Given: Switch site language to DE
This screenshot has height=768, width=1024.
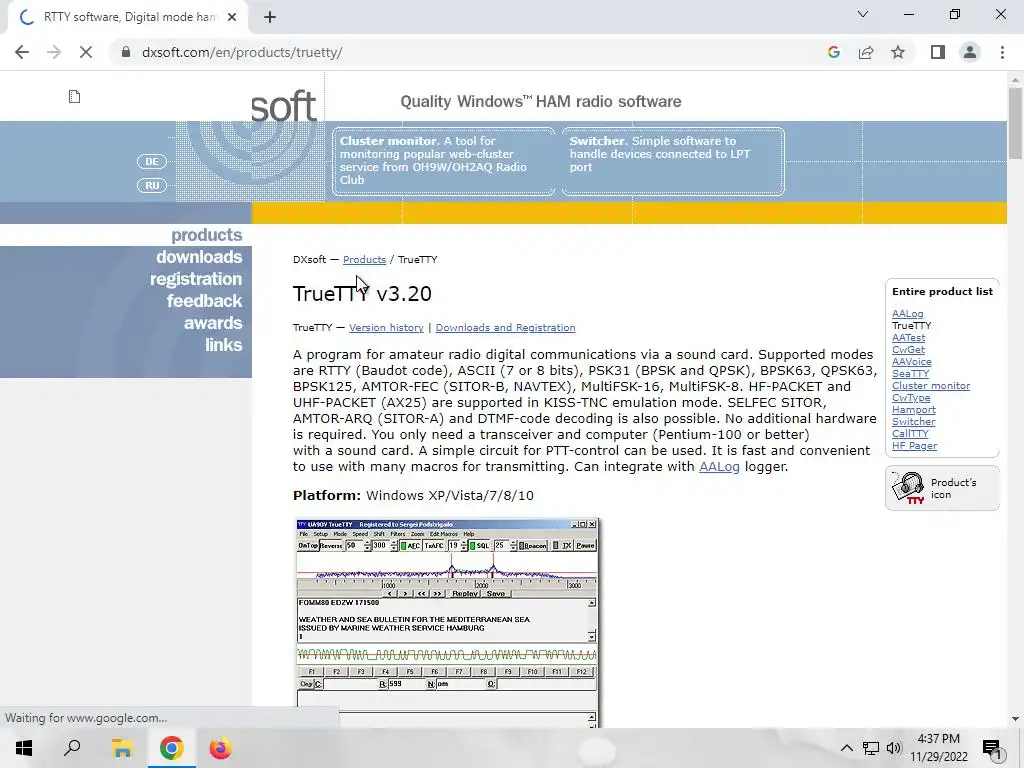Looking at the screenshot, I should coord(152,161).
